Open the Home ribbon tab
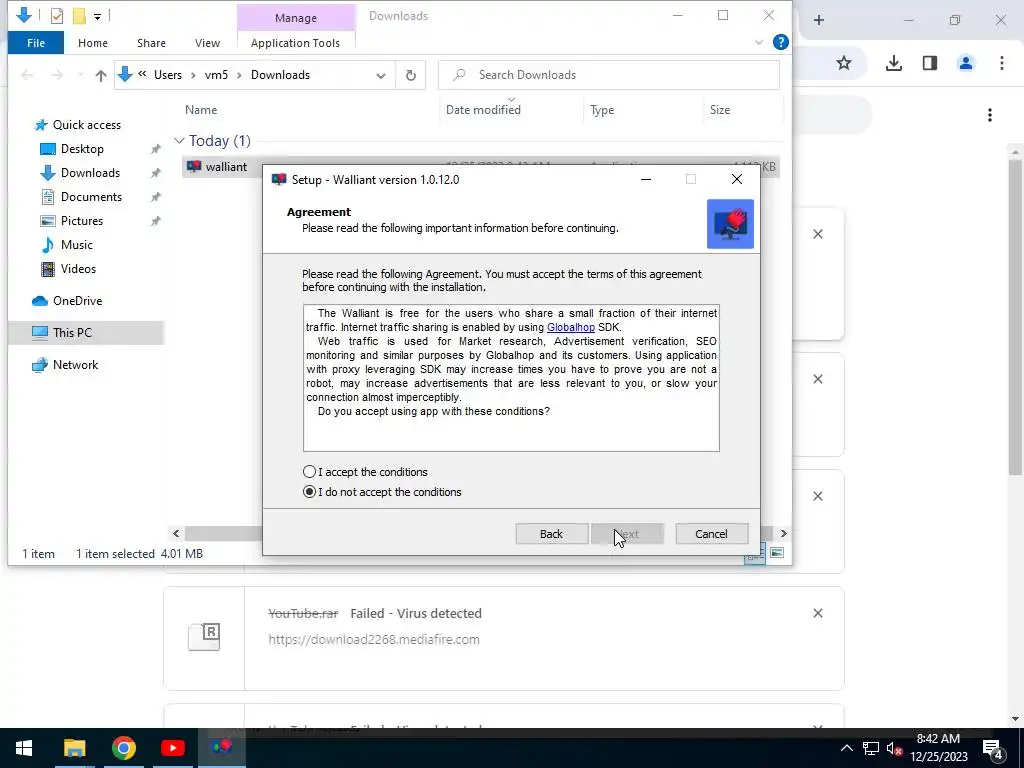 pos(93,43)
